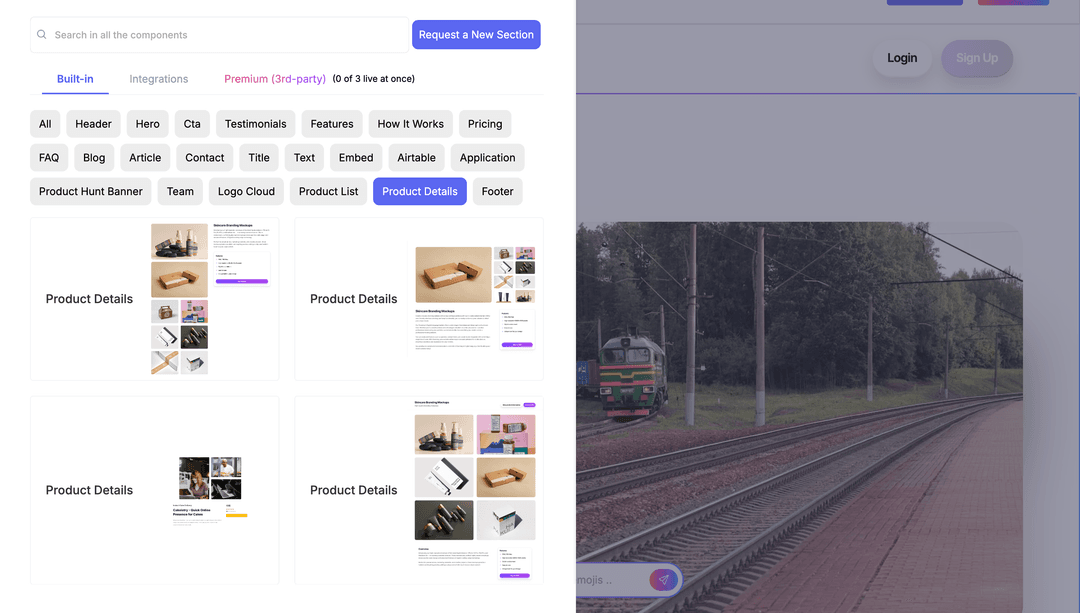This screenshot has height=613, width=1080.
Task: Choose the Text category
Action: click(x=304, y=158)
